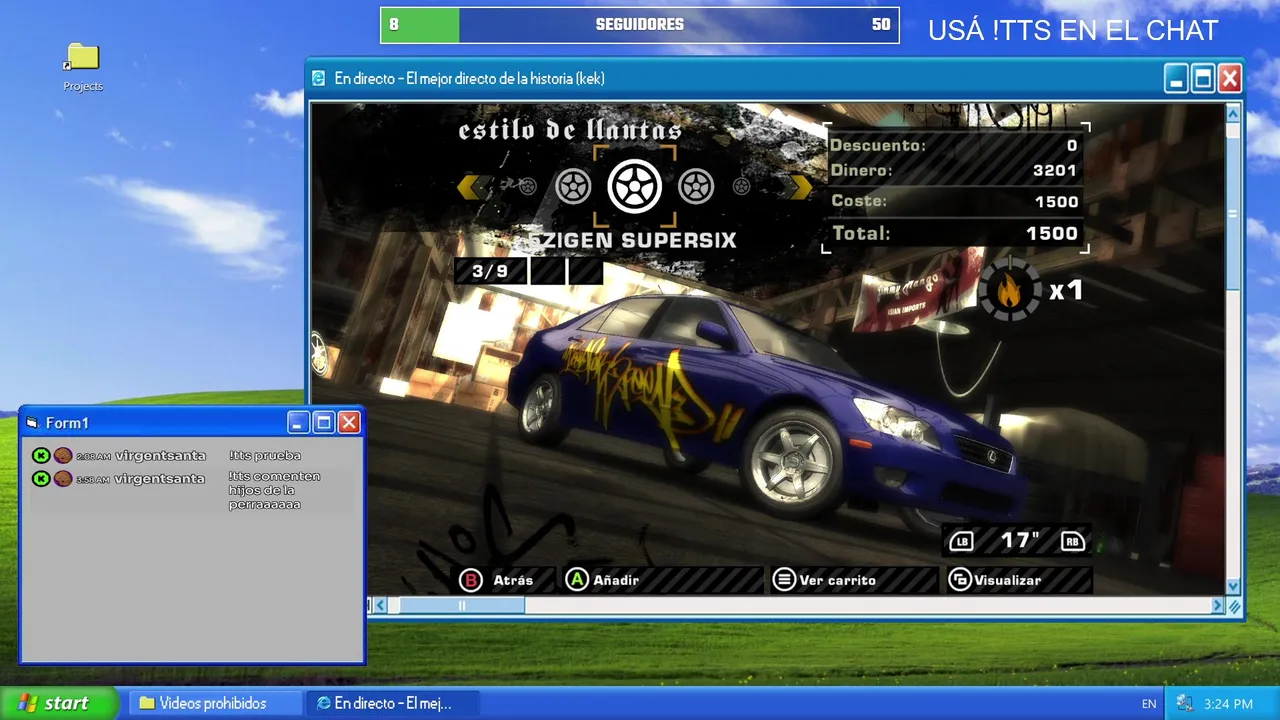Close the Form1 window

tap(349, 423)
